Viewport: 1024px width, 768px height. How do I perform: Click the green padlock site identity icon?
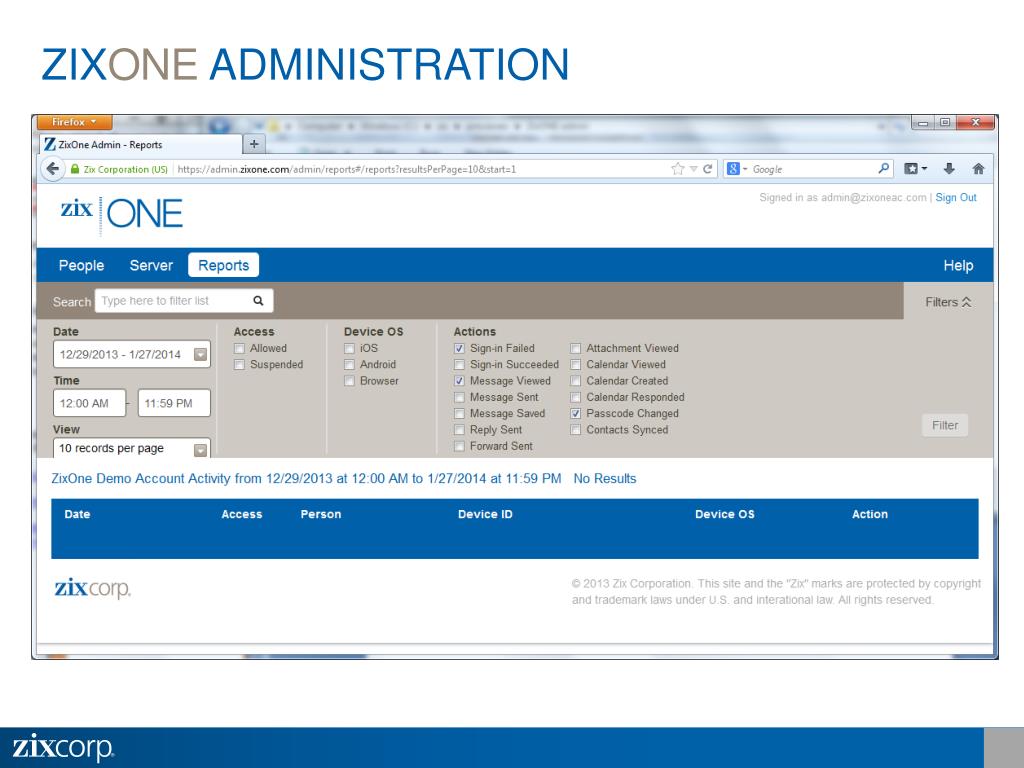coord(74,169)
